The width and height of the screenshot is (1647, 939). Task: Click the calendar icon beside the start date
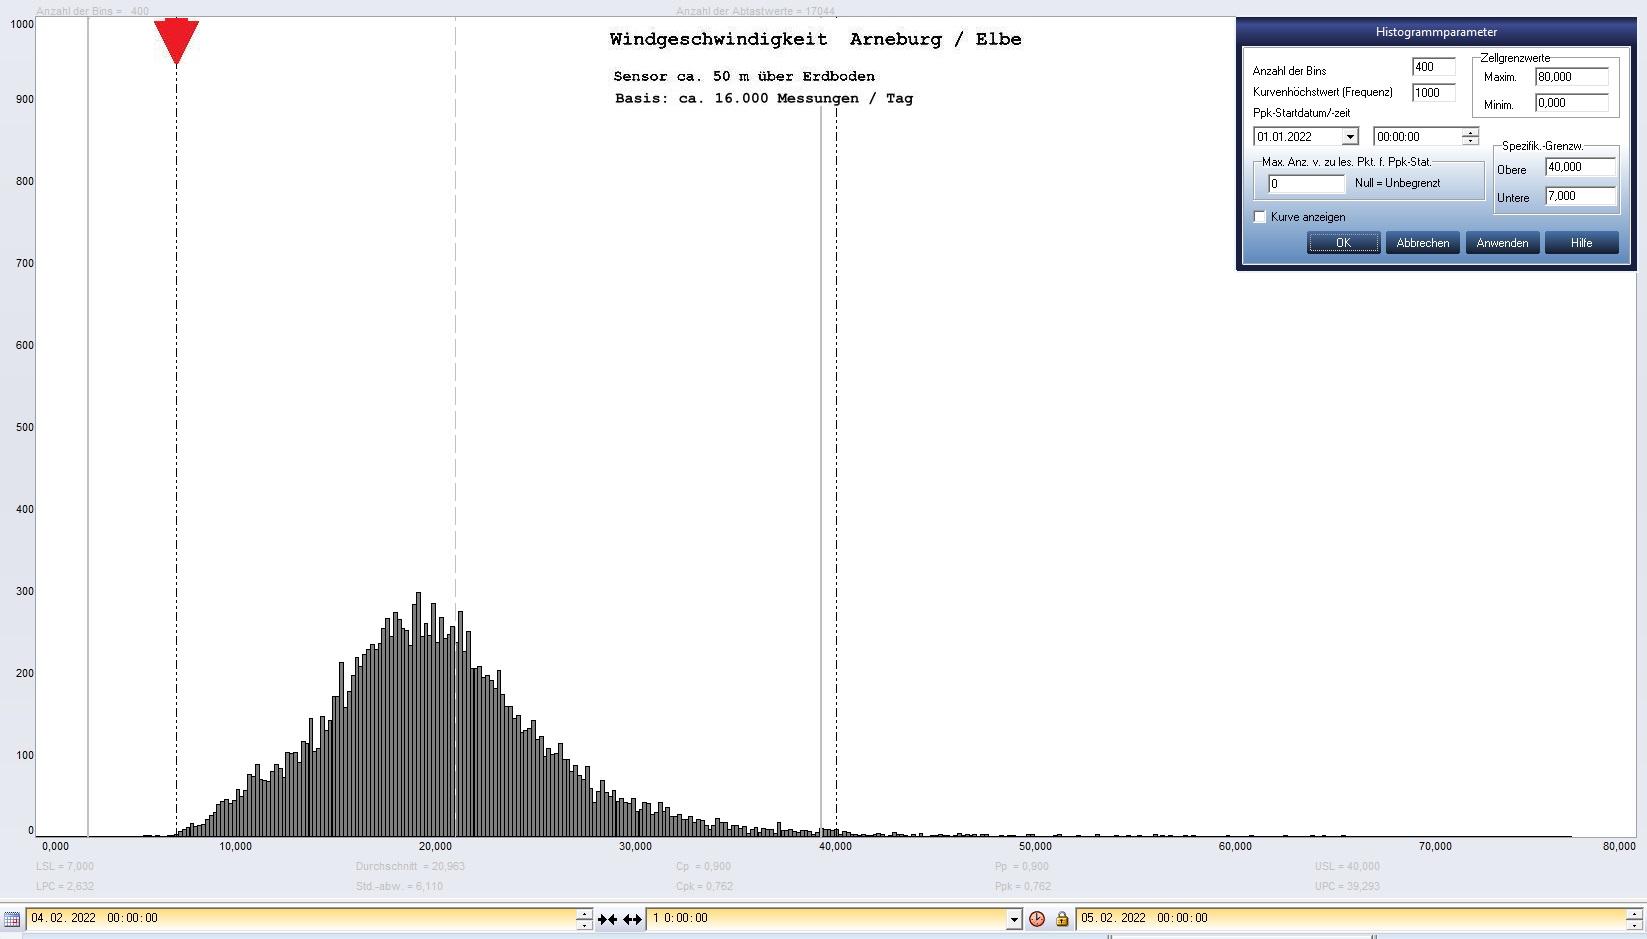(x=12, y=918)
